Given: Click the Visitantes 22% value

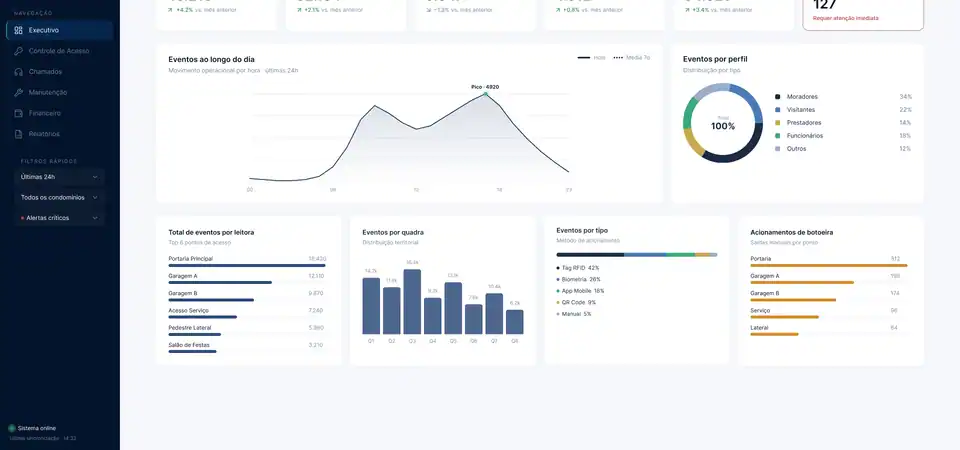Looking at the screenshot, I should click(906, 110).
